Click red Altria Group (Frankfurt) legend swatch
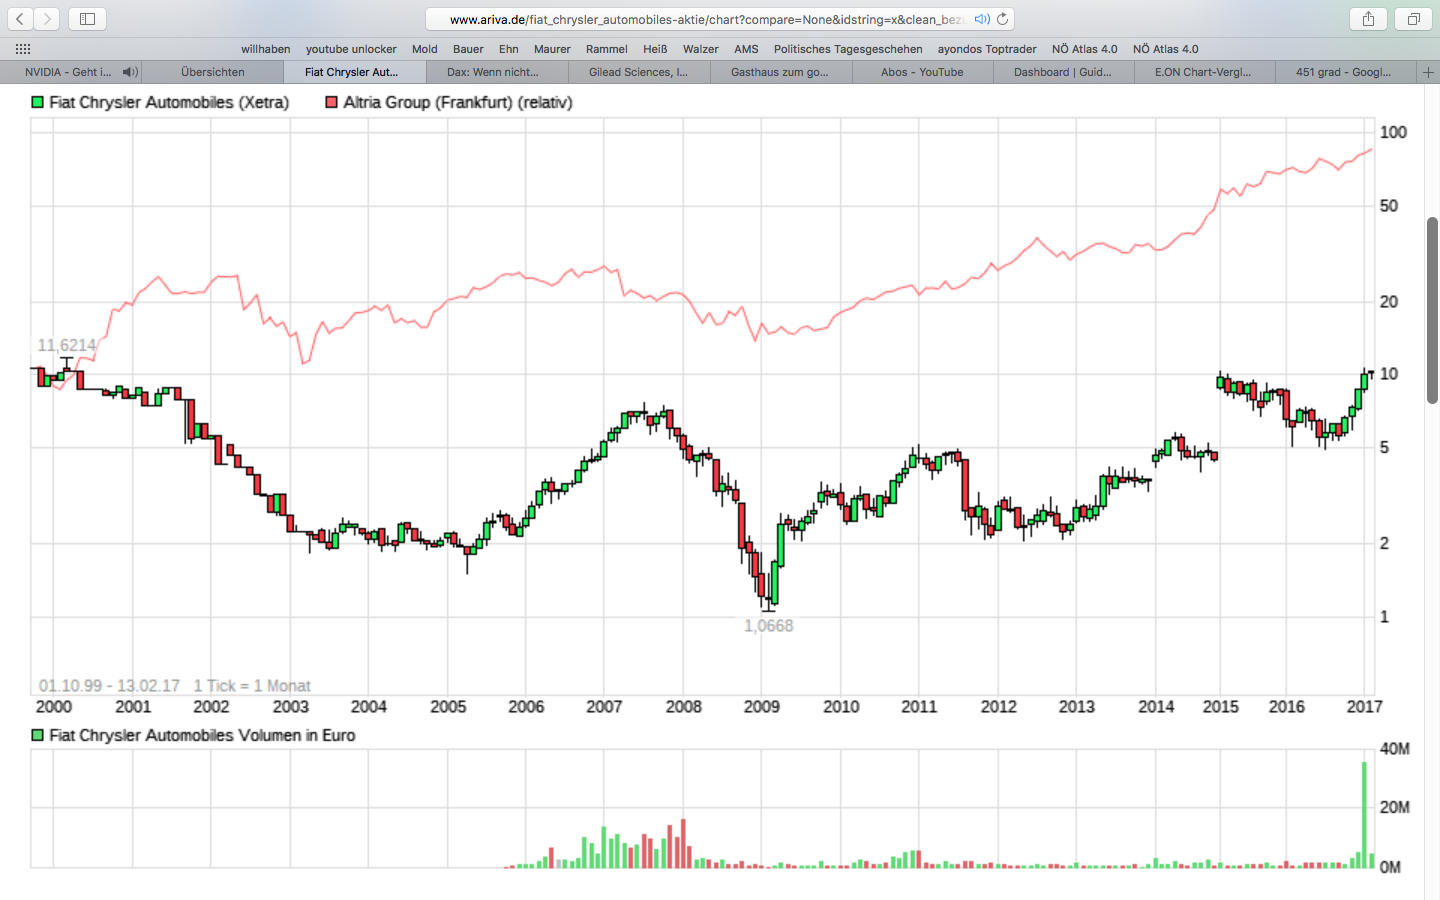The width and height of the screenshot is (1440, 900). [x=331, y=102]
